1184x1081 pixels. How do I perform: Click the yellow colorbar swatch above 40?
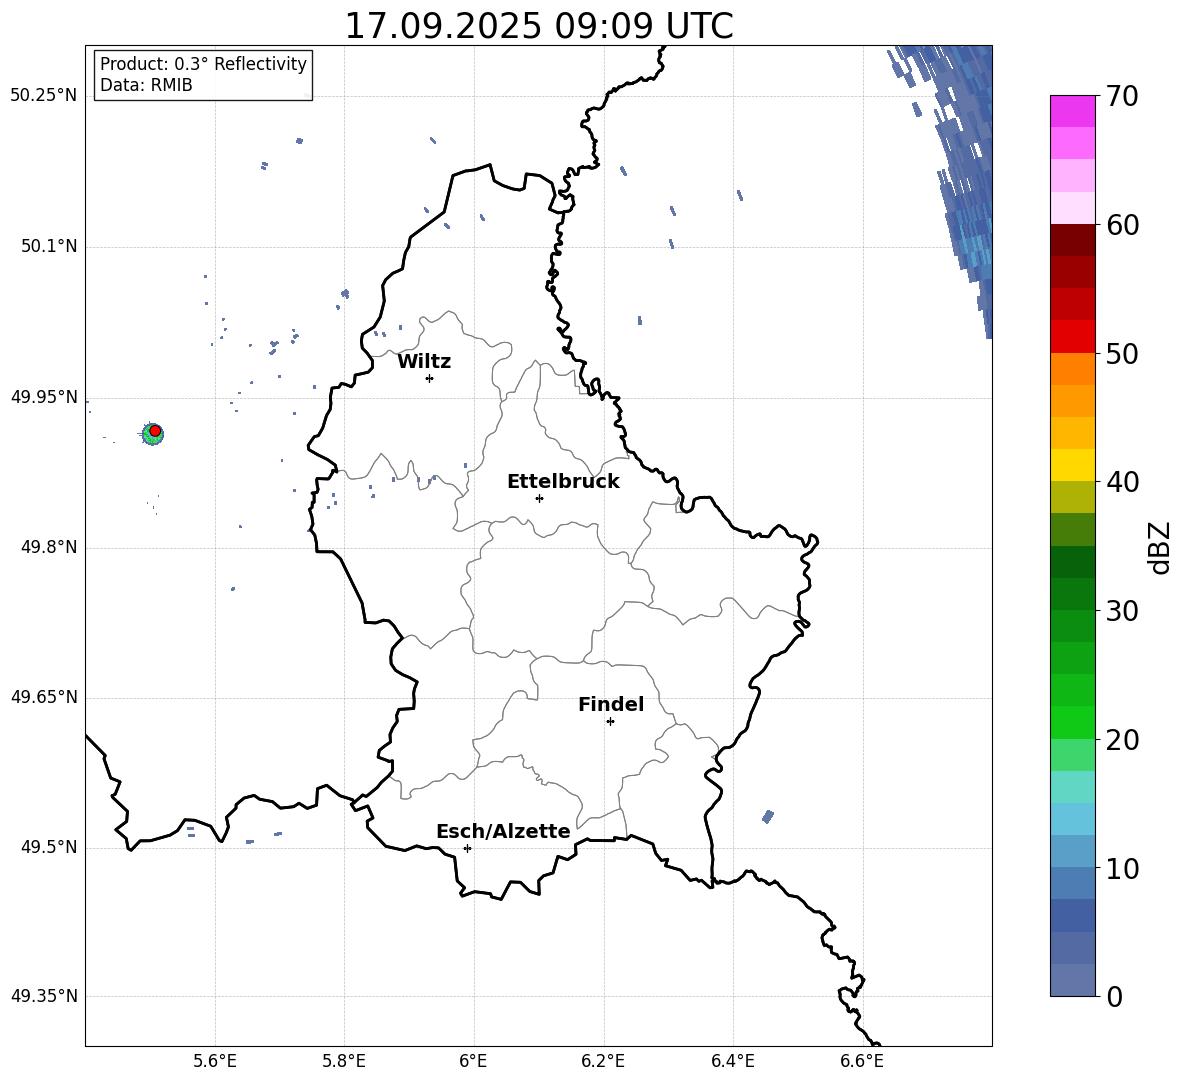pos(1072,465)
